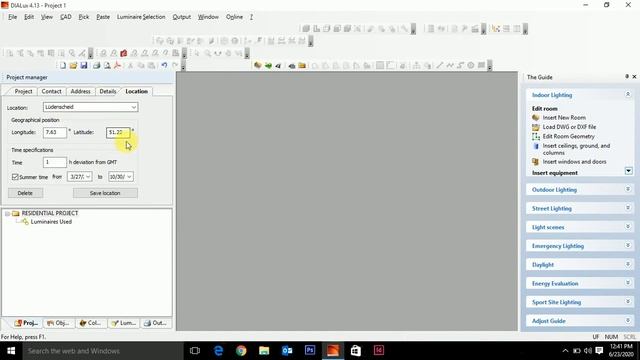Click the Insert New Room link
The image size is (640, 360).
(564, 118)
